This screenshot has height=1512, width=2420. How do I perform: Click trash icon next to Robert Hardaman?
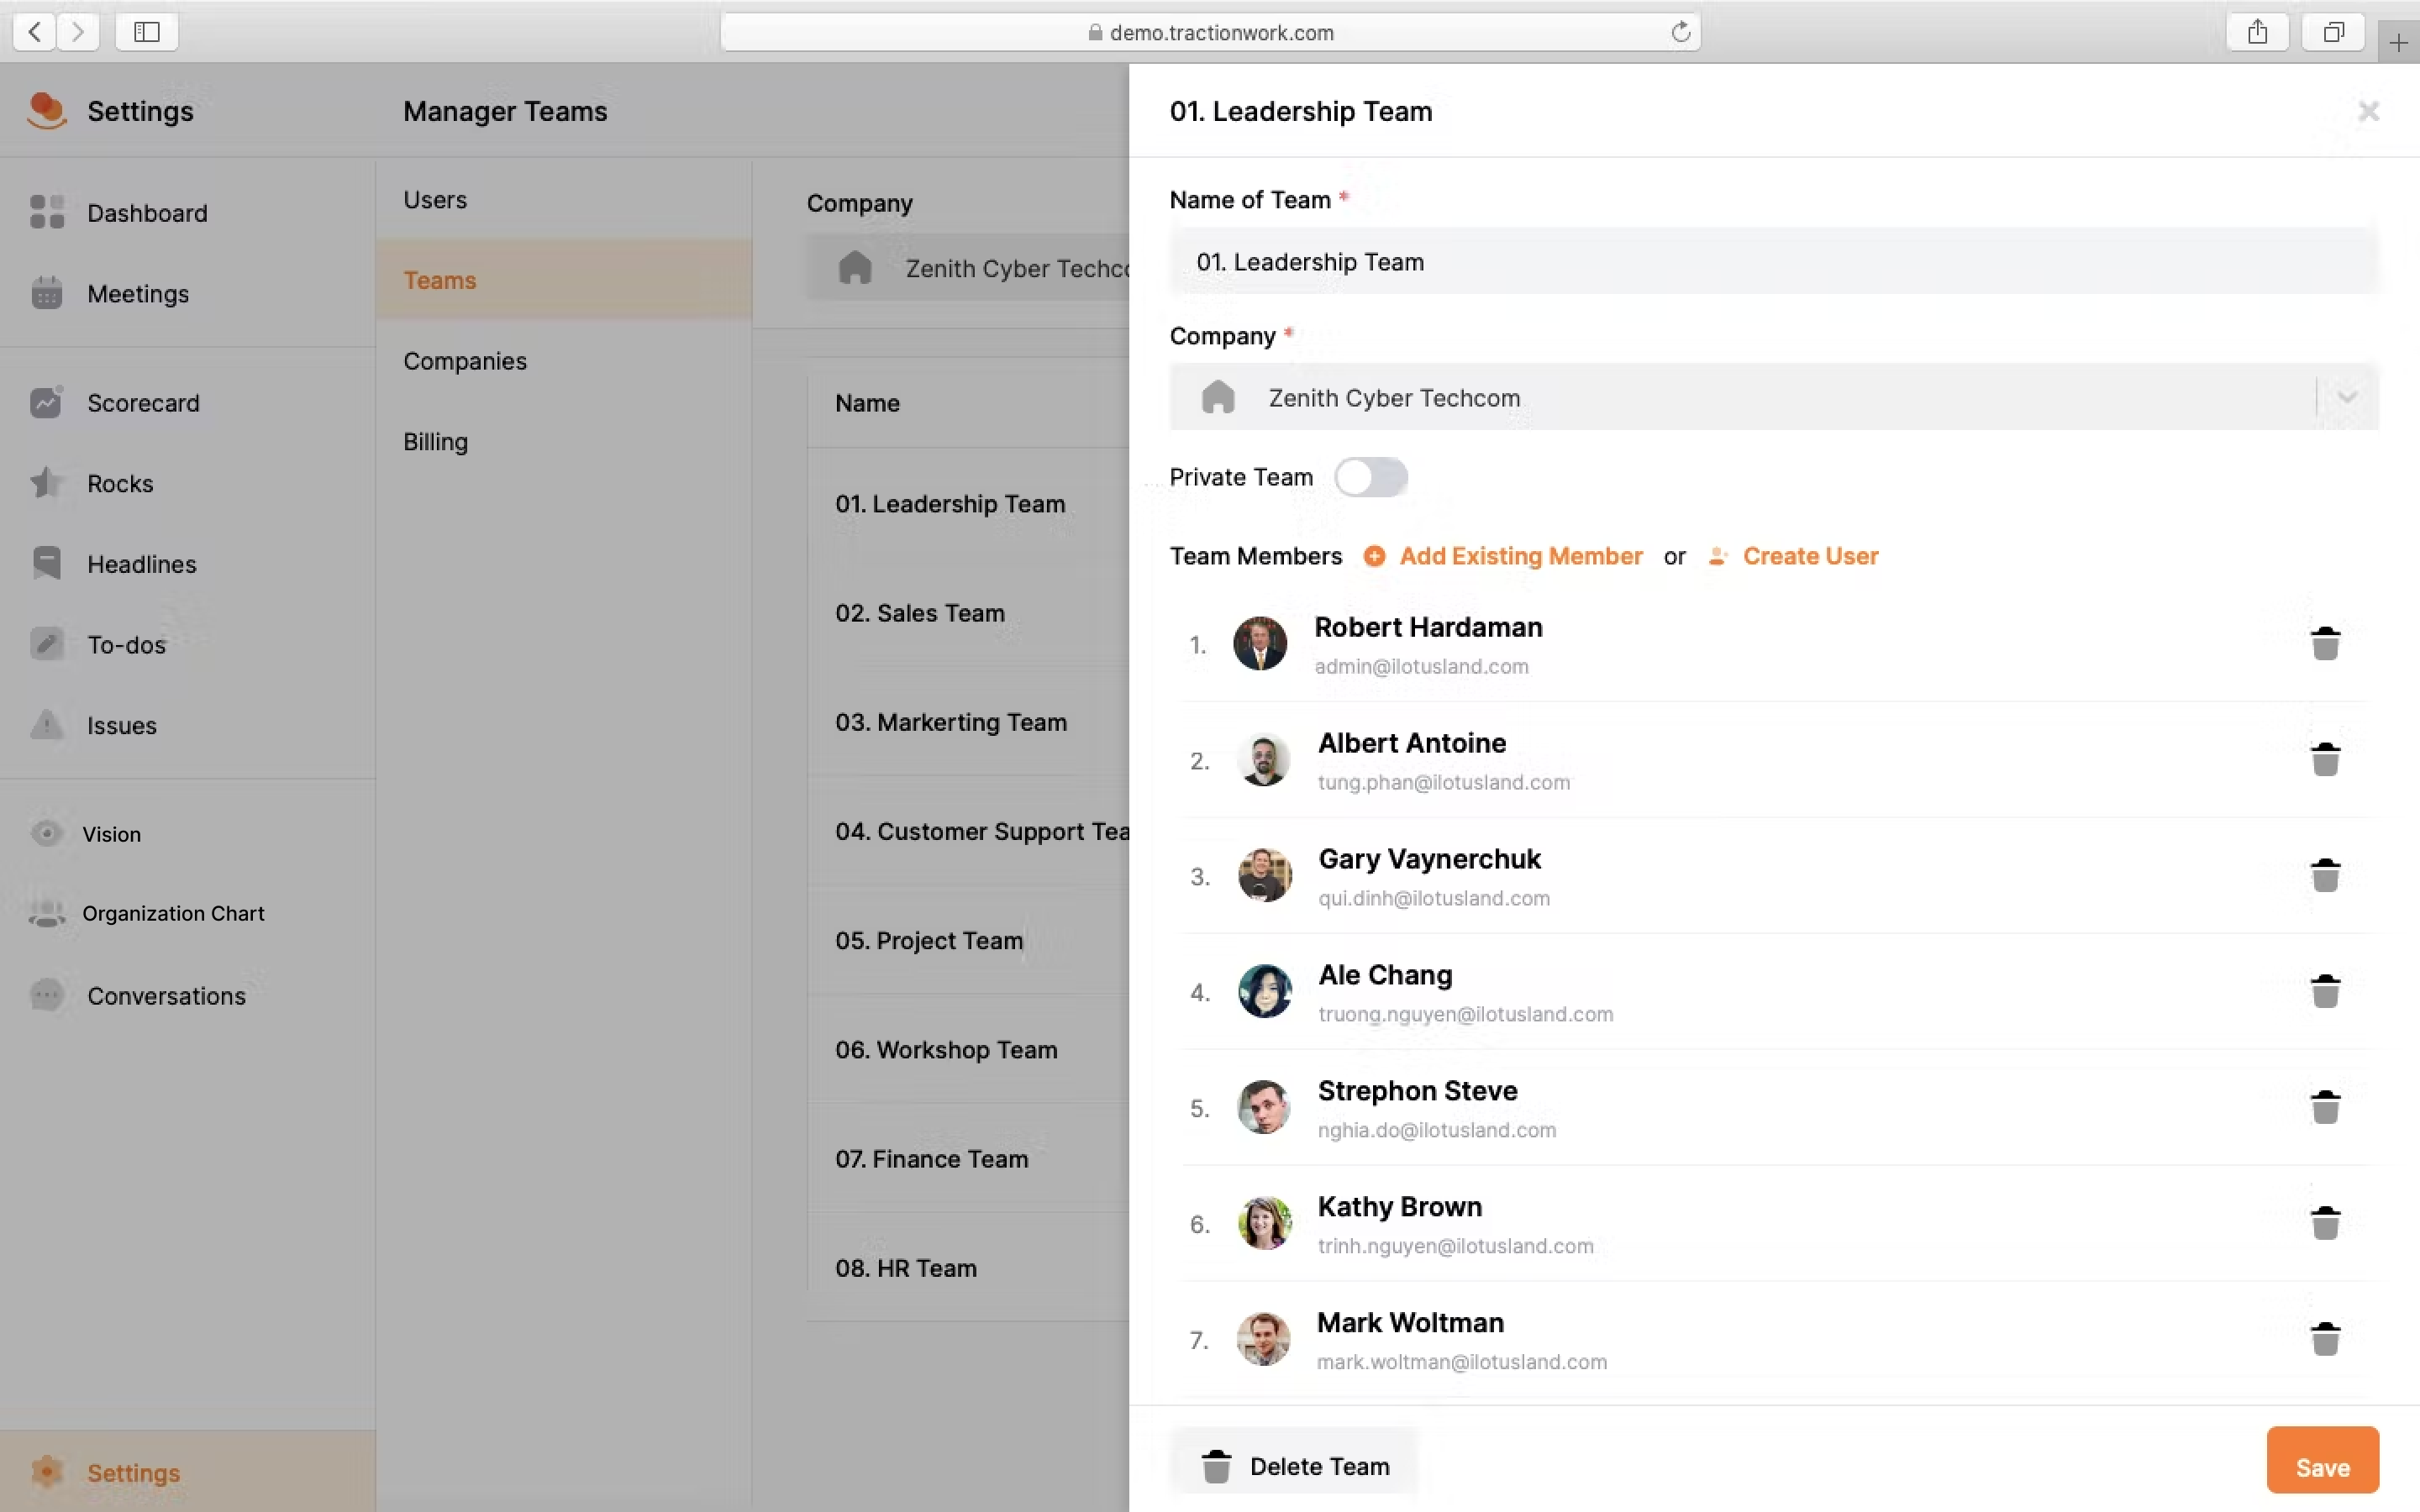coord(2325,644)
